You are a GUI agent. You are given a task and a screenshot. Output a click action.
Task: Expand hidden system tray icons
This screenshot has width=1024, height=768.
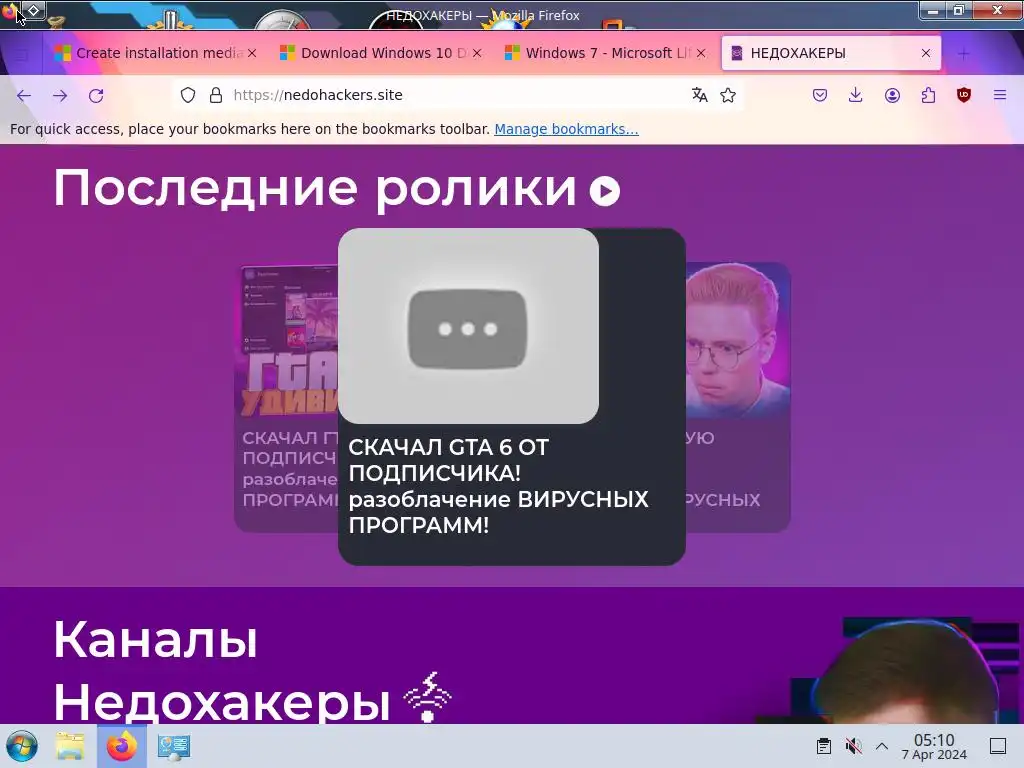tap(882, 746)
